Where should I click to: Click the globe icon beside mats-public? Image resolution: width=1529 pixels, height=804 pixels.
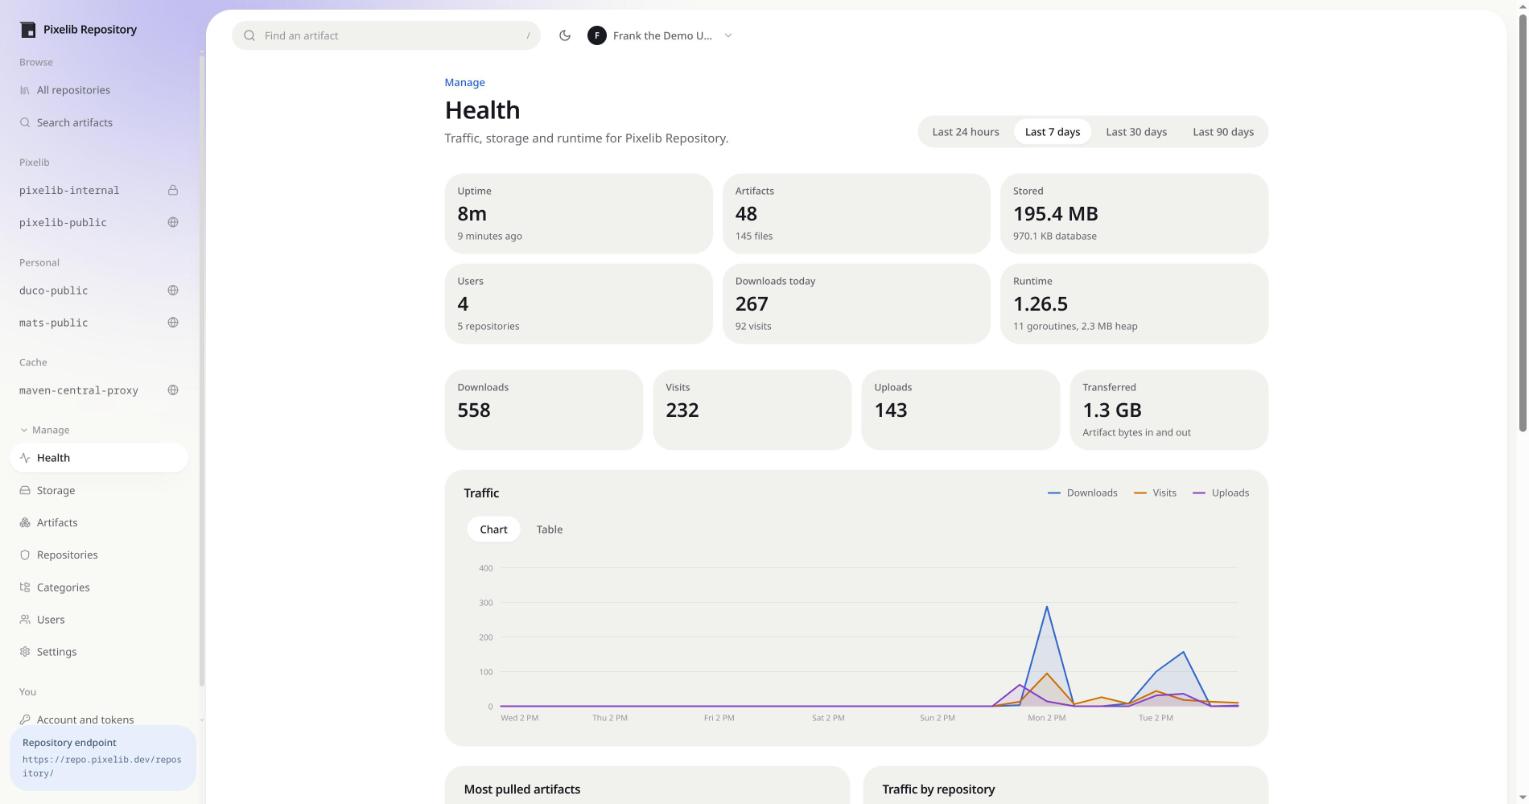[173, 322]
